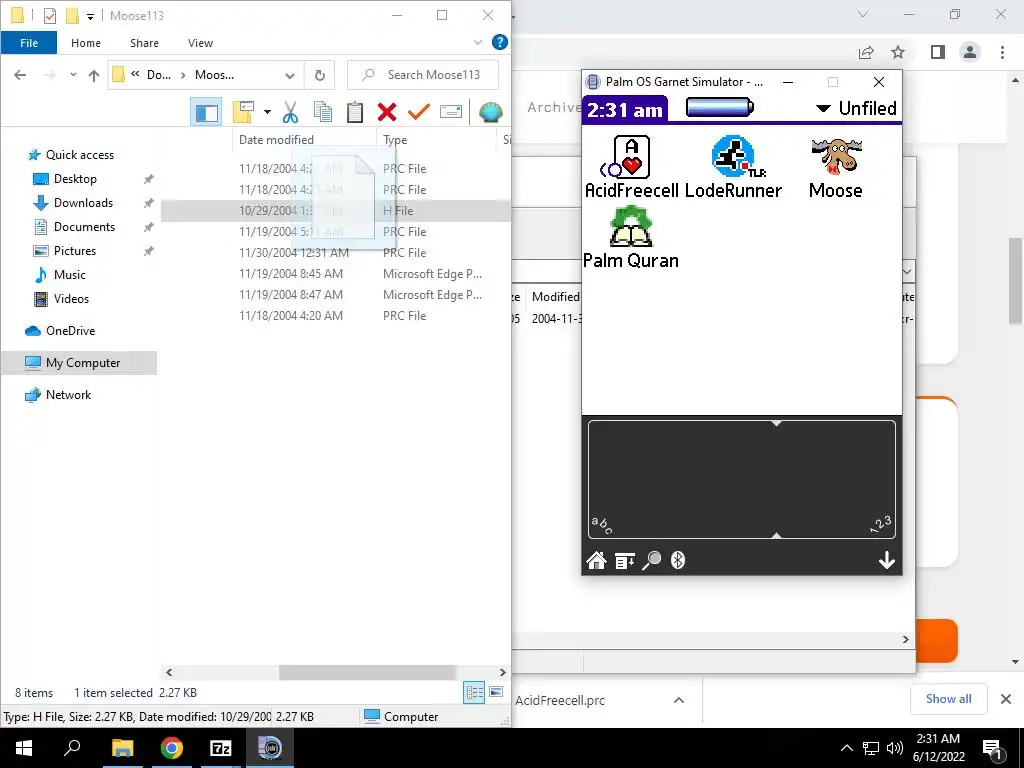This screenshot has width=1024, height=768.
Task: Switch to large icons view in status bar
Action: 496,692
